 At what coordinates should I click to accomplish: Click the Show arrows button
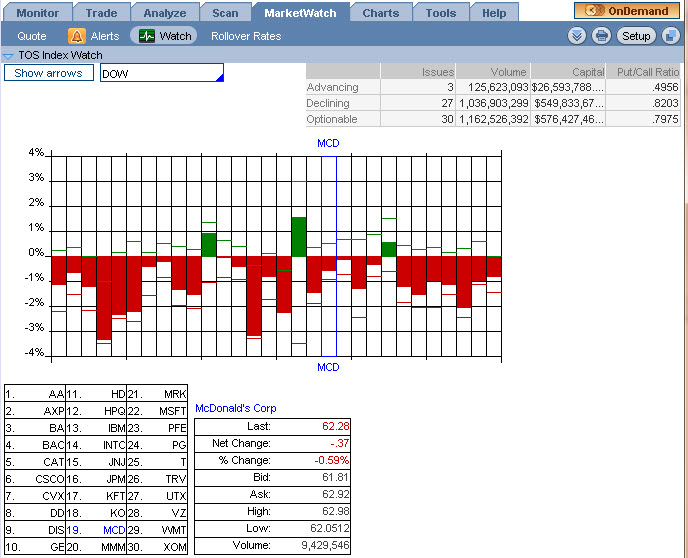pos(49,73)
